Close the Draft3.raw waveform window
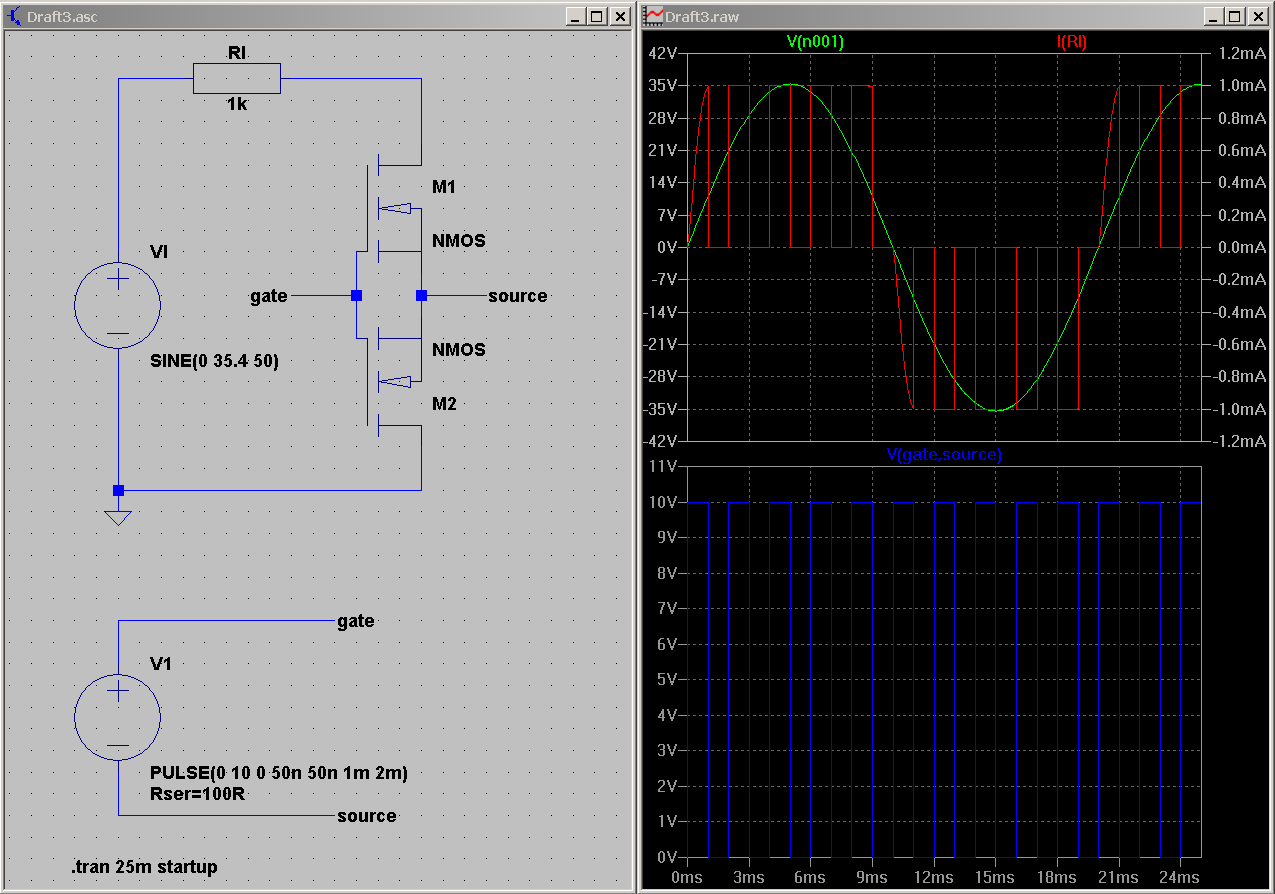This screenshot has height=894, width=1275. coord(1256,17)
